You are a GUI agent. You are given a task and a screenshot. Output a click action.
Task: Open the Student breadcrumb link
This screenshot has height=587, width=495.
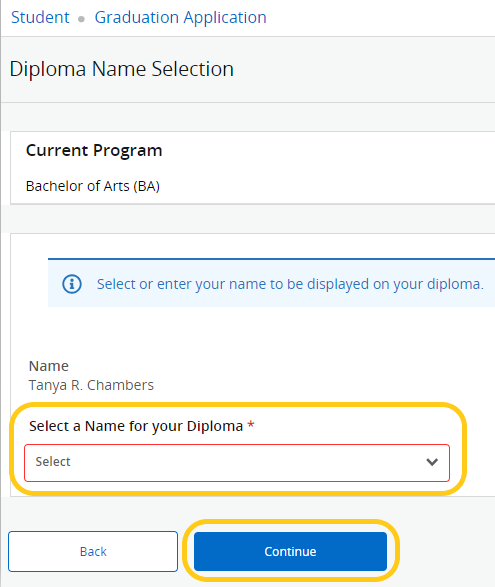pos(40,17)
